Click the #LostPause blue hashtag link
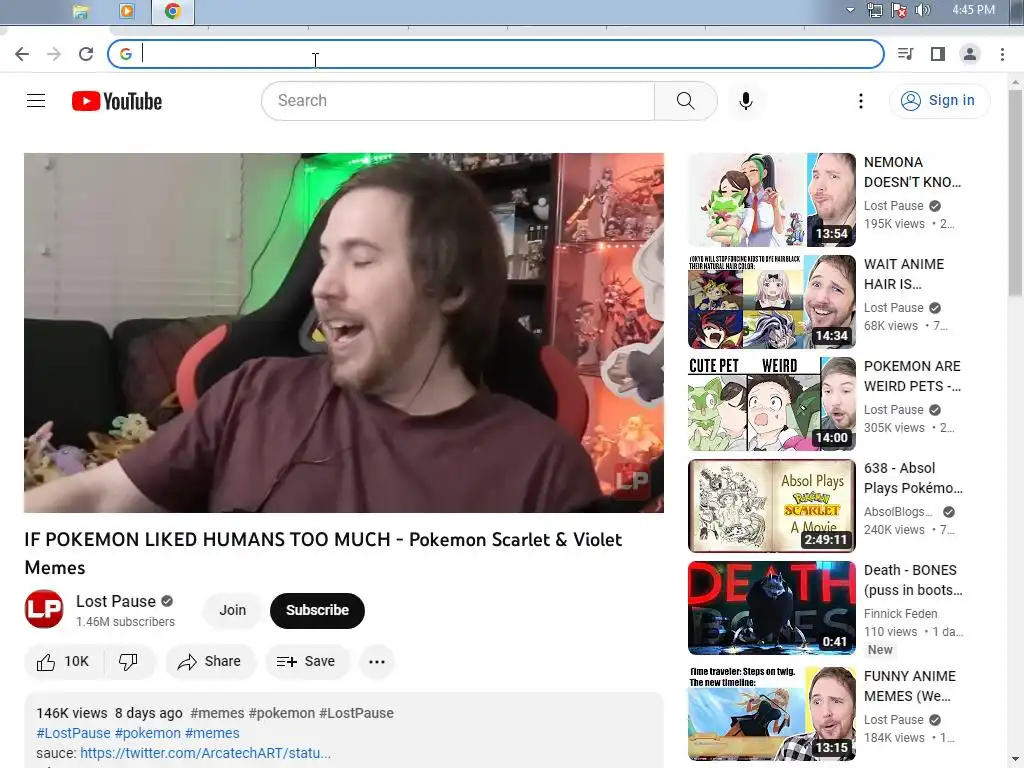Screen dimensions: 1024x768 [73, 733]
